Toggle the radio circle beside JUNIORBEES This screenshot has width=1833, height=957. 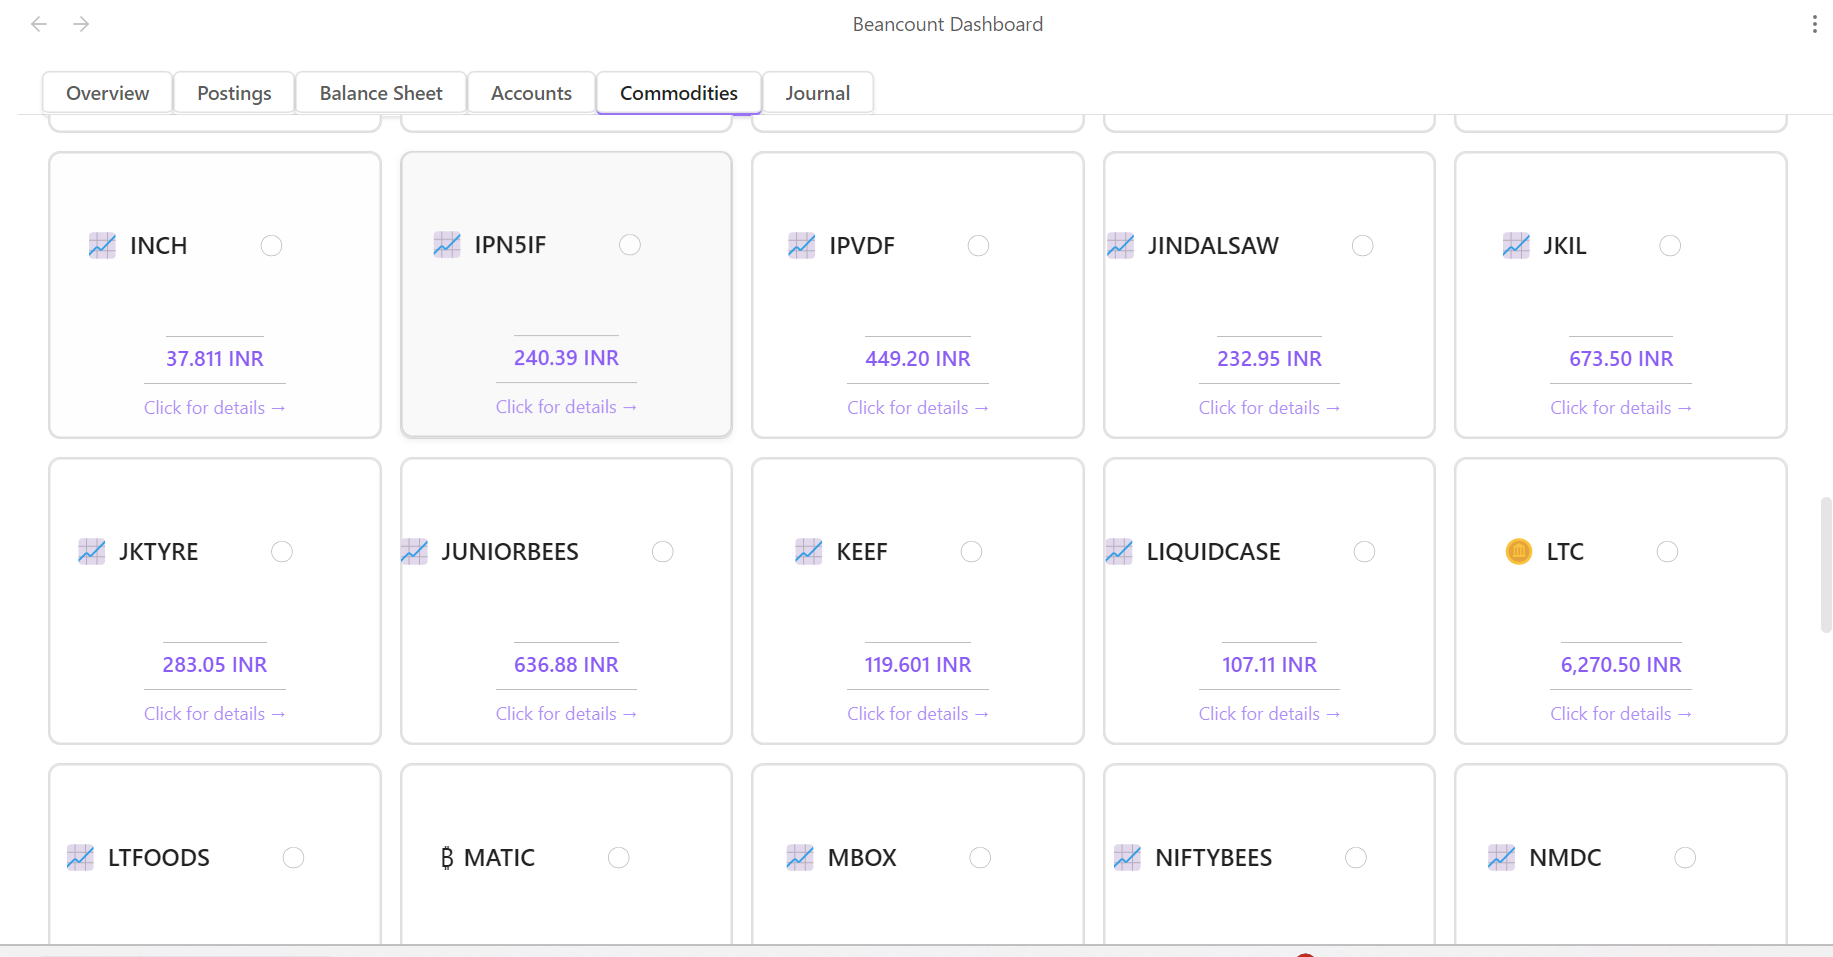point(663,552)
